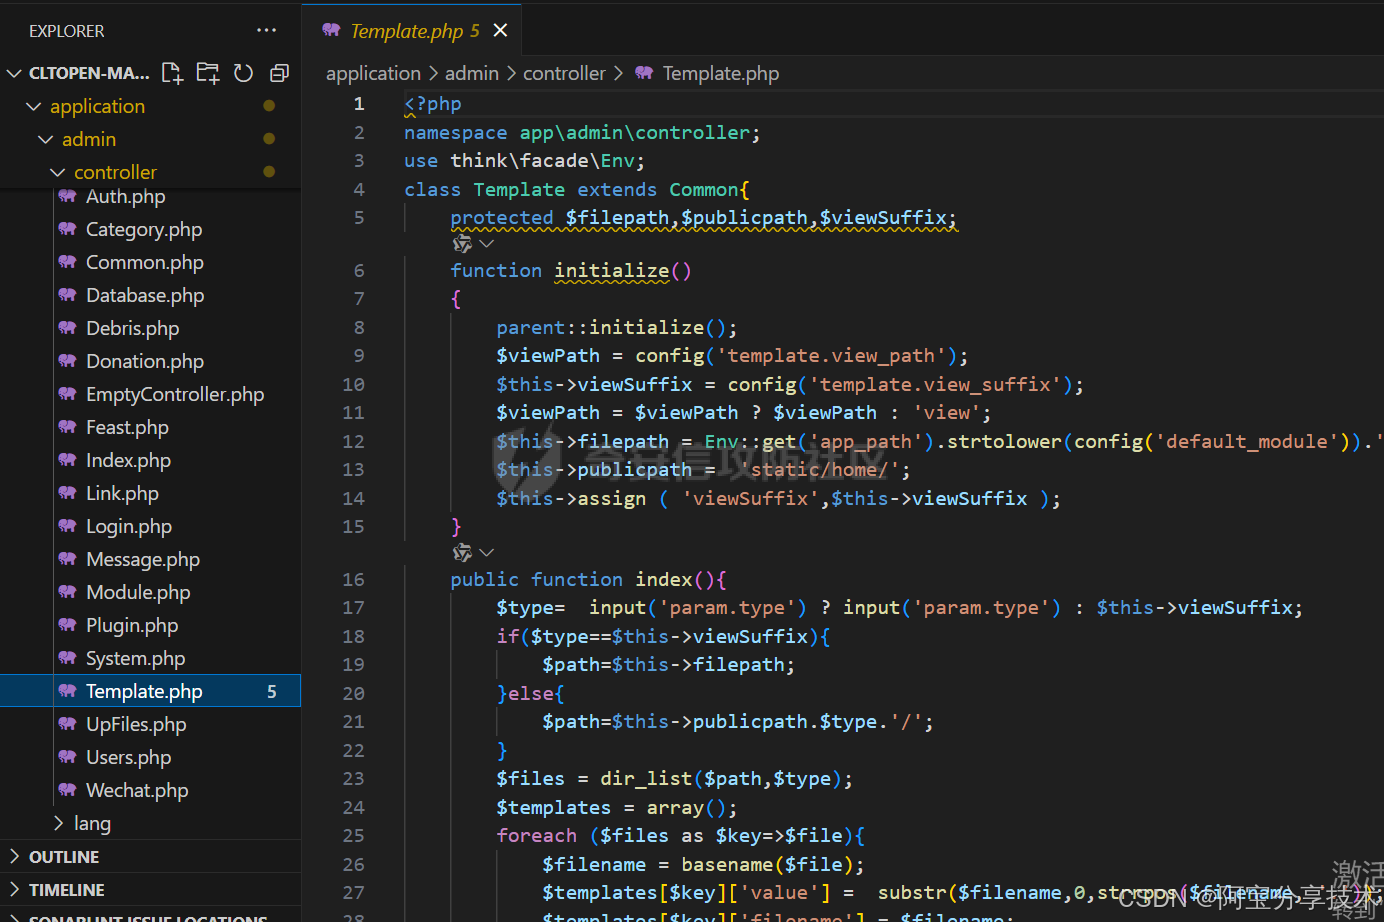Click the PHP icon beside System.php
Screen dimensions: 1384x922
pos(67,658)
